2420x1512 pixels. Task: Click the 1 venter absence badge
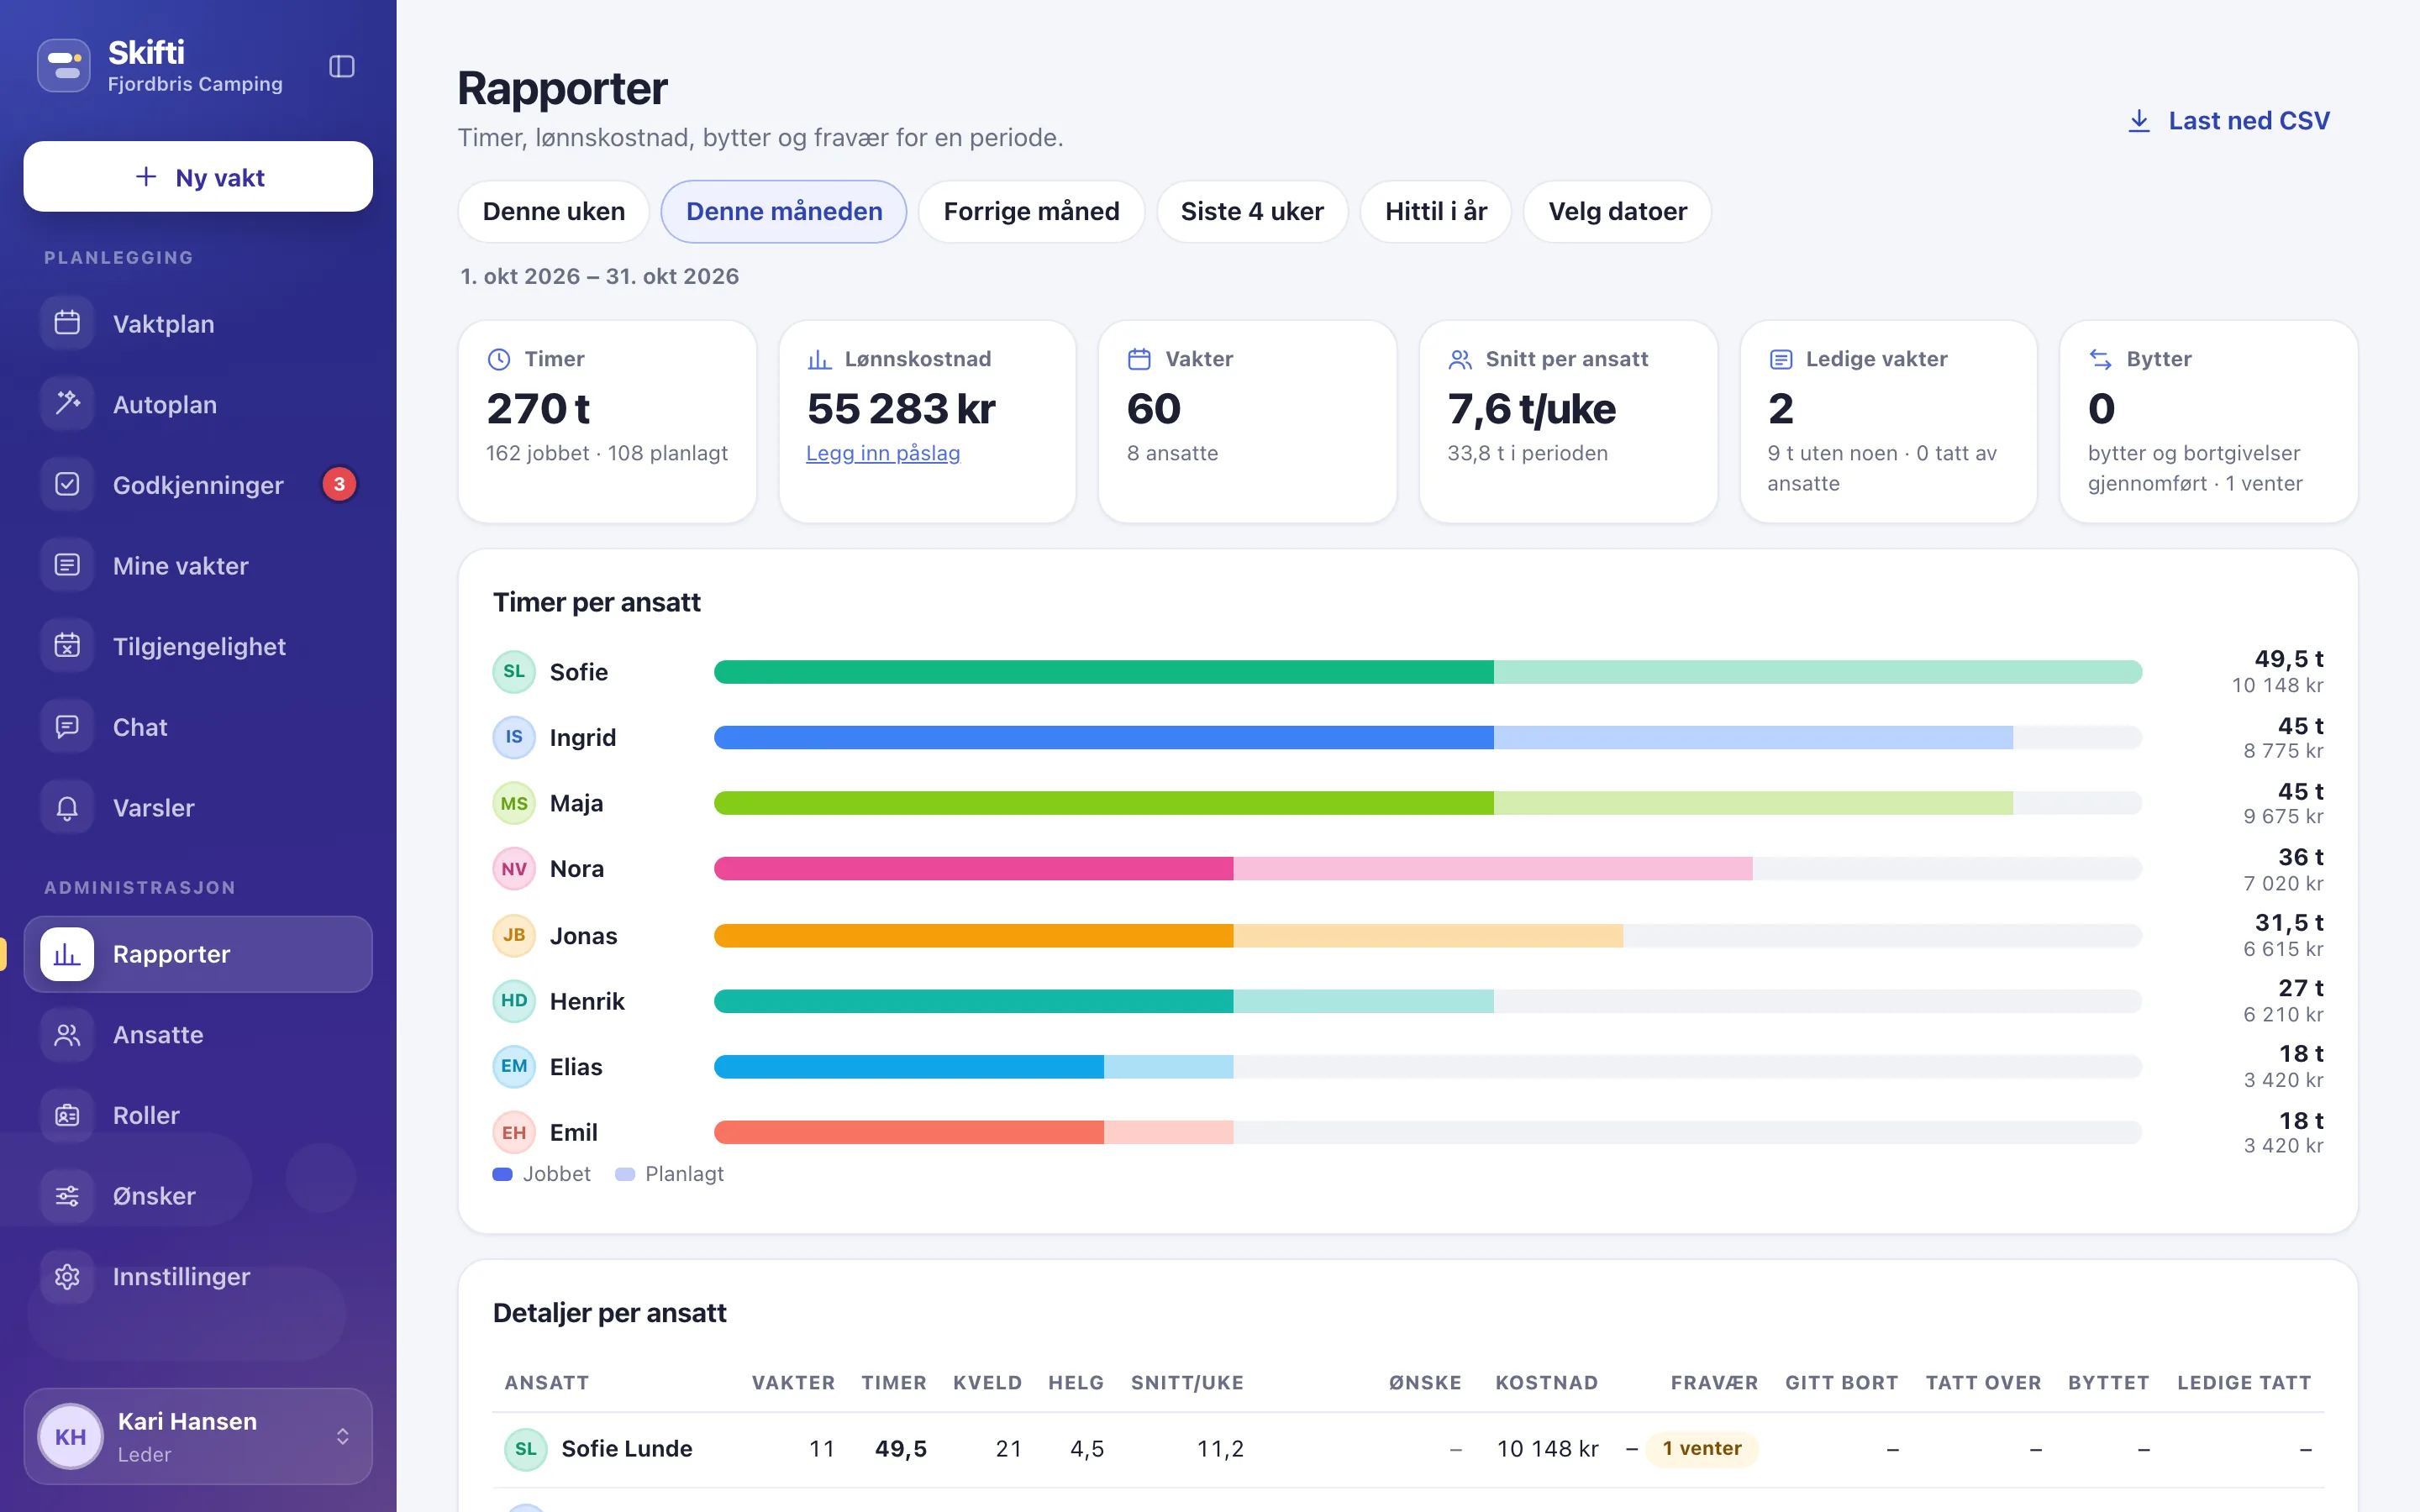(1702, 1448)
